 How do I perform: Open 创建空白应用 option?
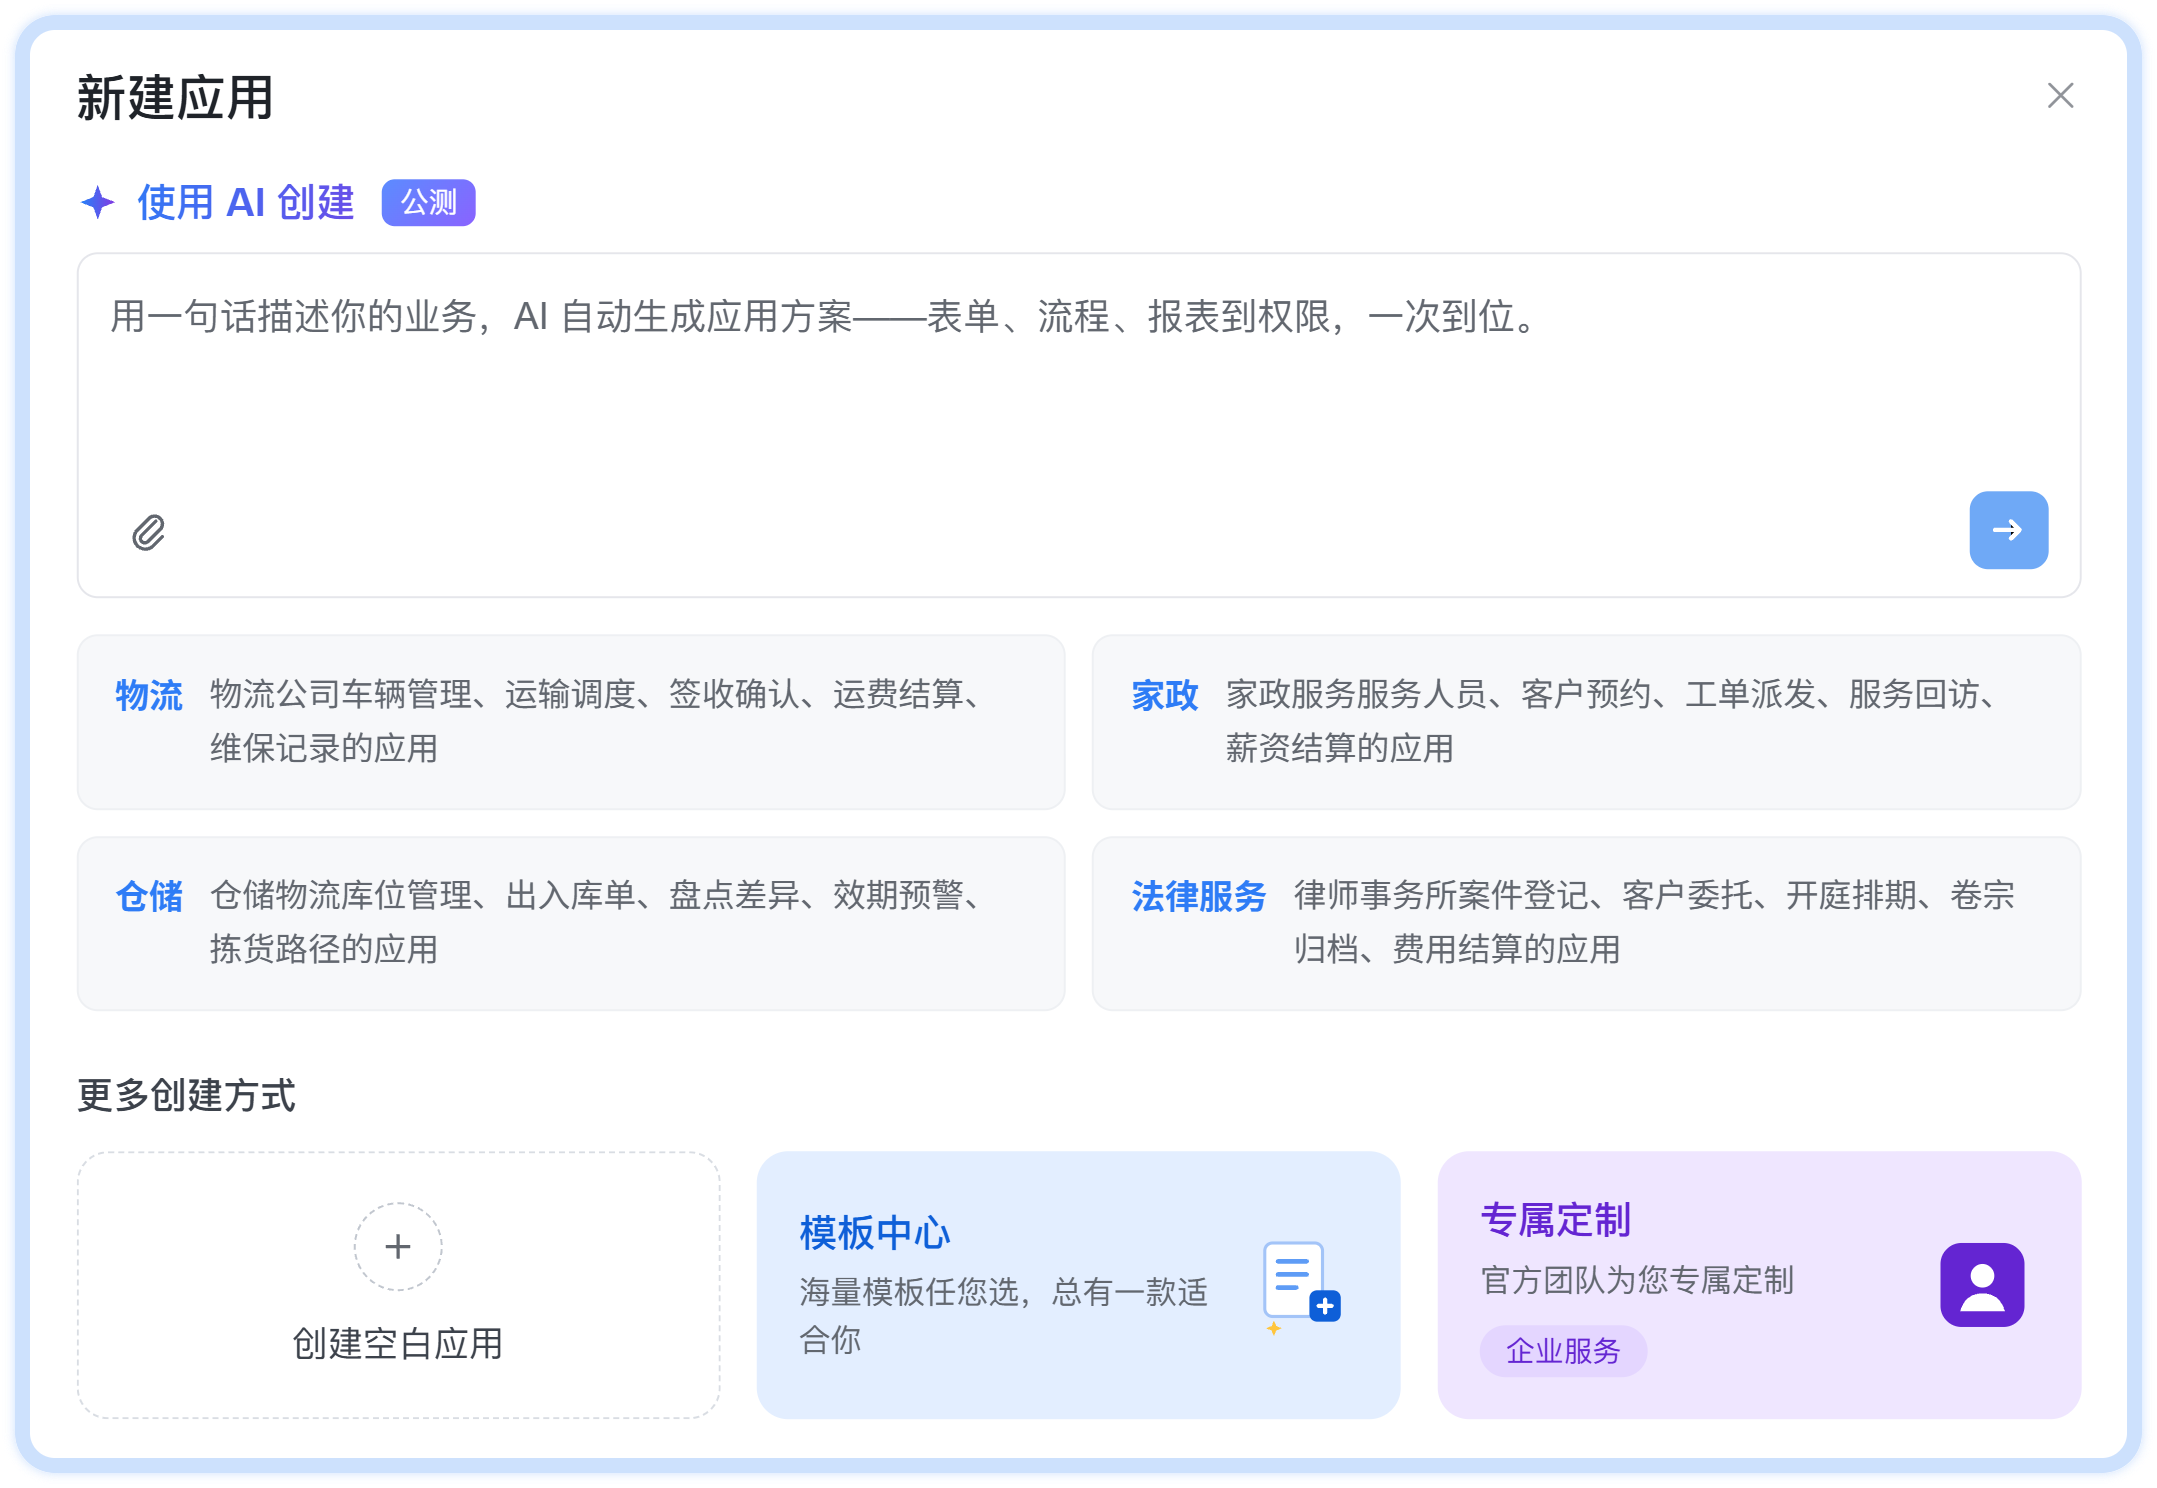pos(399,1285)
